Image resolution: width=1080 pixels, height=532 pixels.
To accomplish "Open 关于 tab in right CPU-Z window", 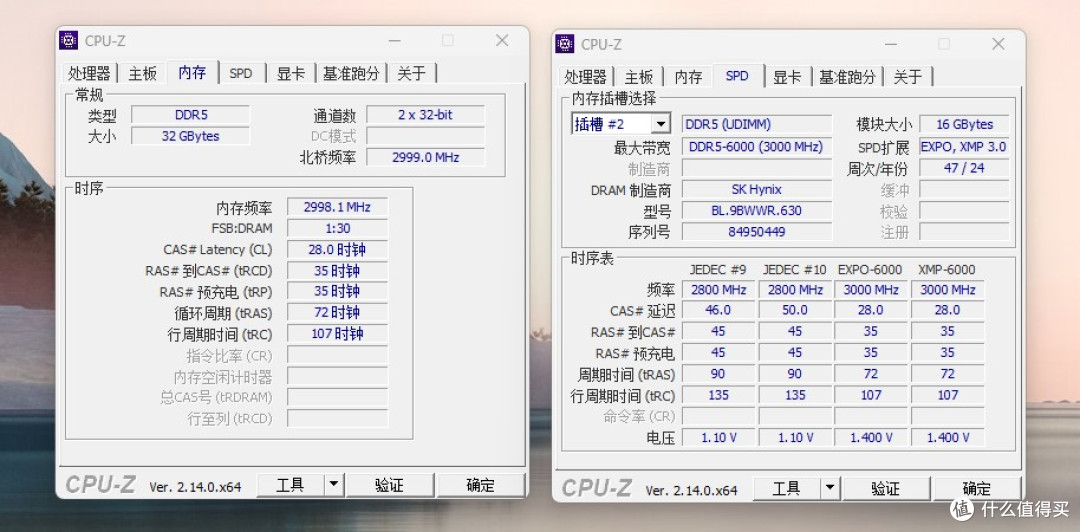I will (908, 76).
